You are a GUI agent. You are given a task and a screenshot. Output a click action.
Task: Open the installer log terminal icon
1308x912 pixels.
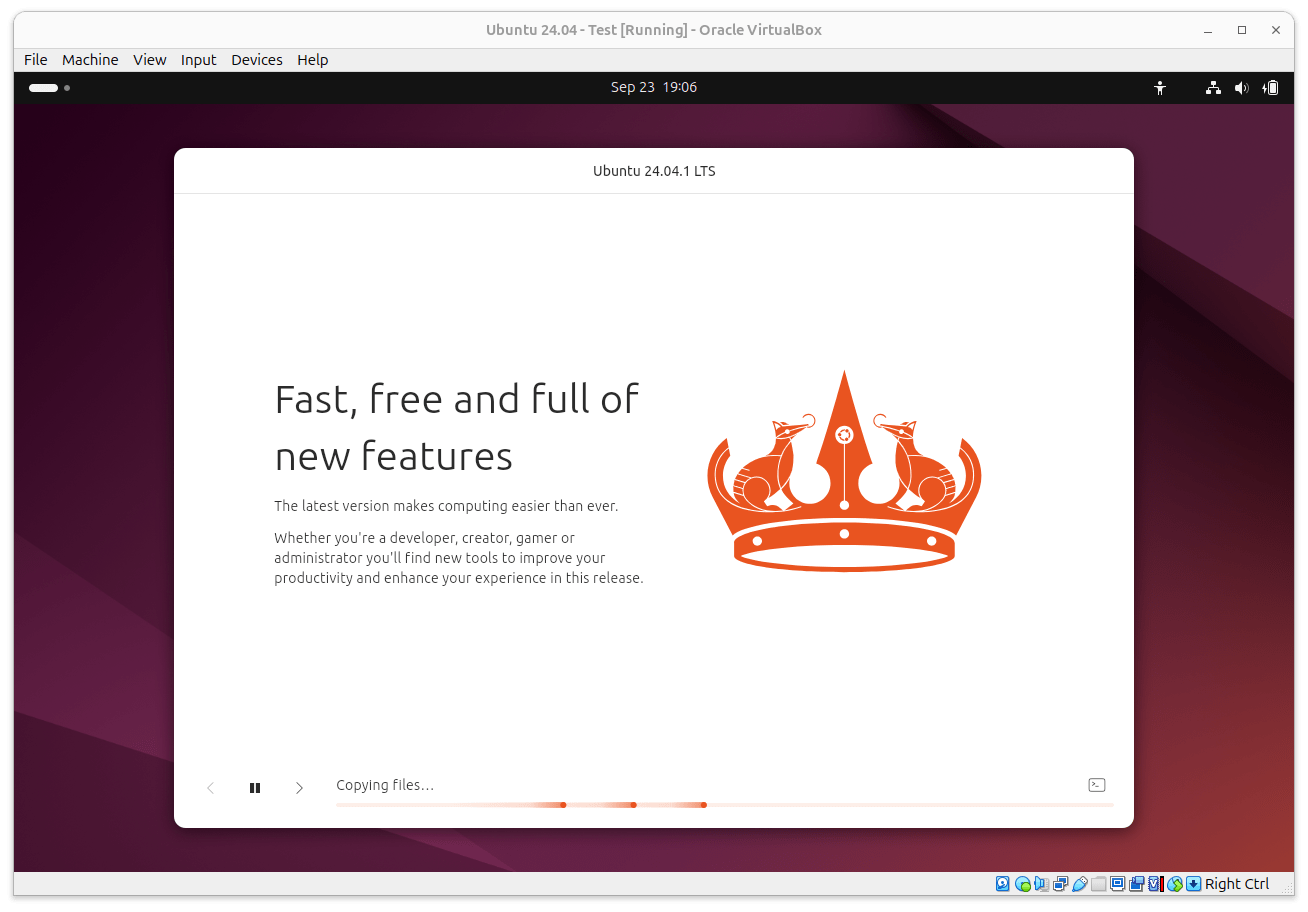(1097, 785)
